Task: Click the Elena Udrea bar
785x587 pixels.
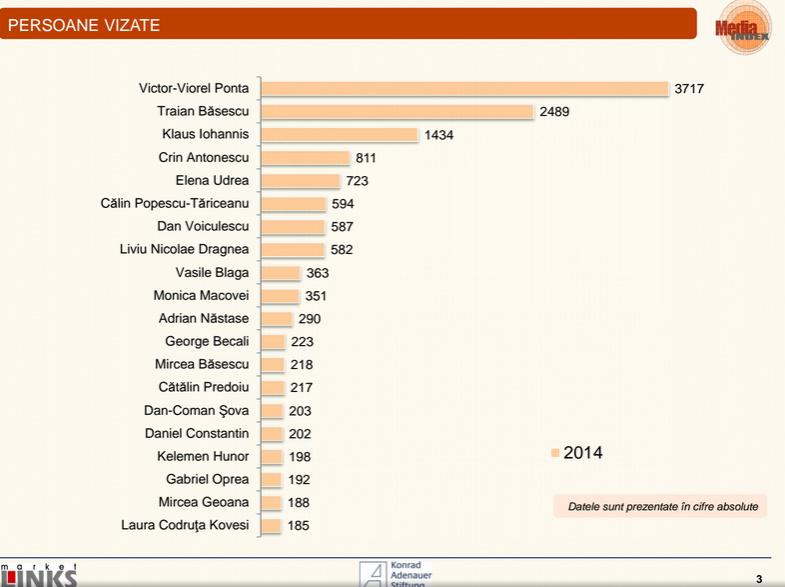Action: 301,181
